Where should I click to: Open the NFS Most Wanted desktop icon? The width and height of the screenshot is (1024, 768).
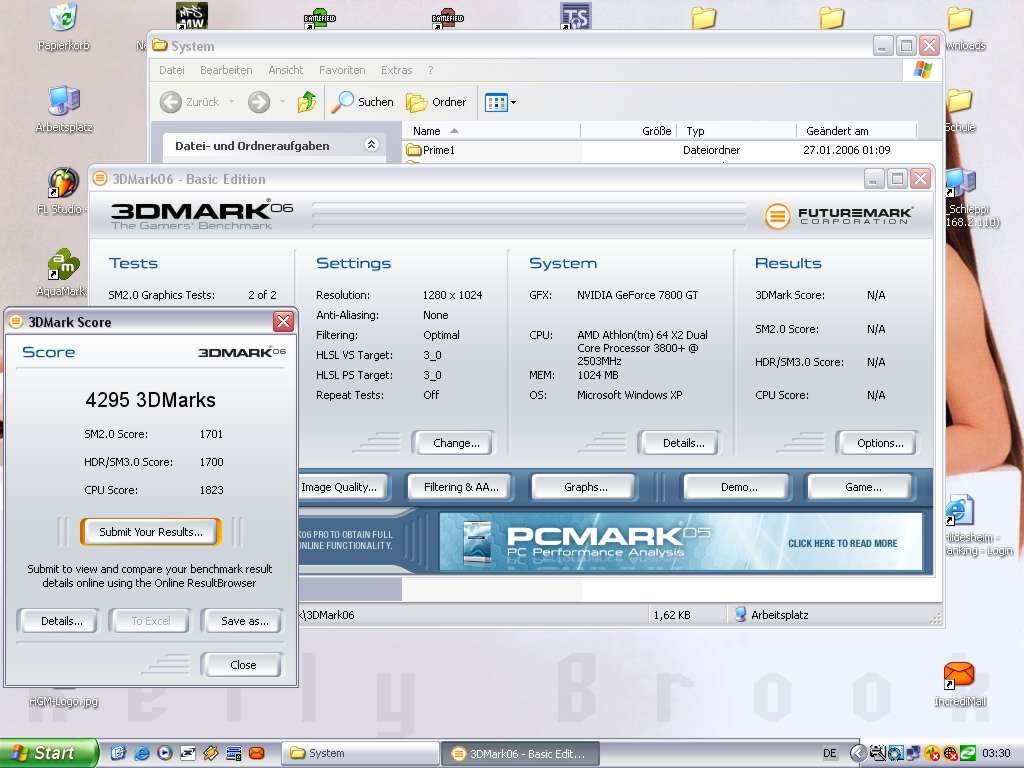pyautogui.click(x=191, y=15)
